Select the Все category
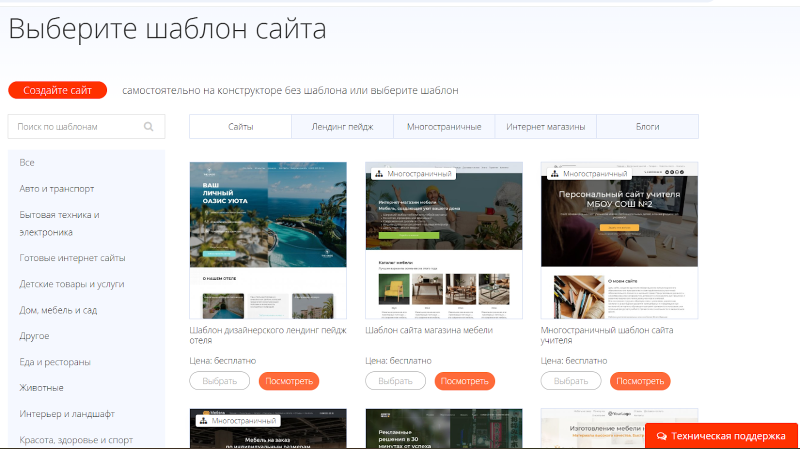Viewport: 800px width, 449px height. (x=27, y=163)
